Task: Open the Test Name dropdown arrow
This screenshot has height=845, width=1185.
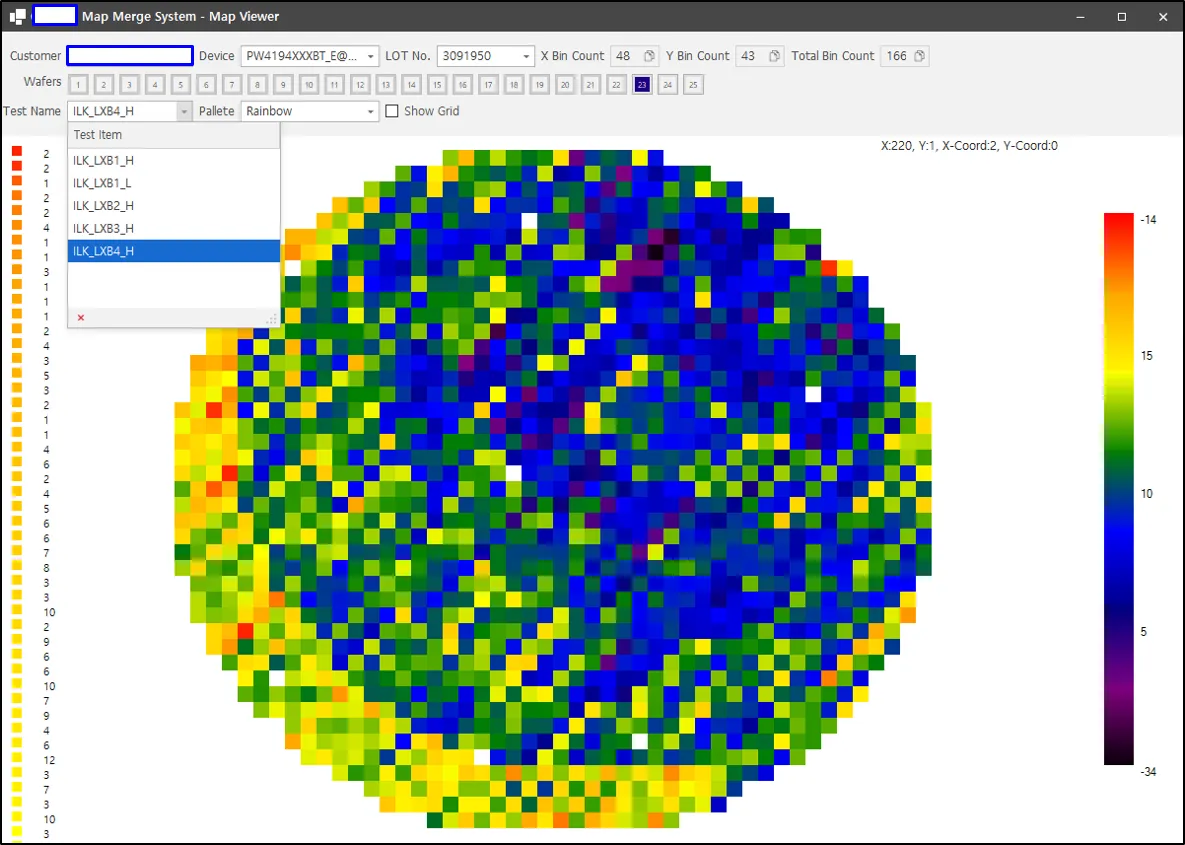Action: point(184,111)
